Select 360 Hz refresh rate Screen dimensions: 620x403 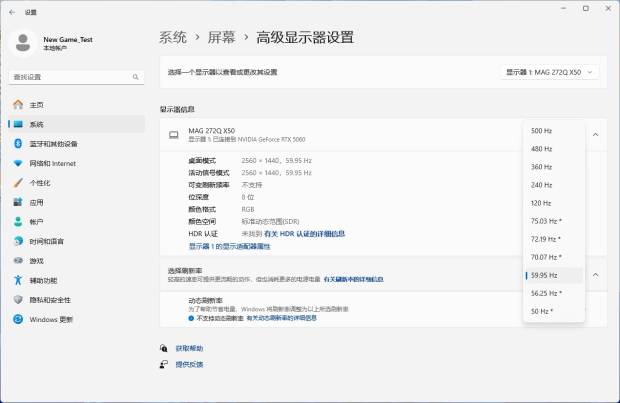[x=554, y=167]
